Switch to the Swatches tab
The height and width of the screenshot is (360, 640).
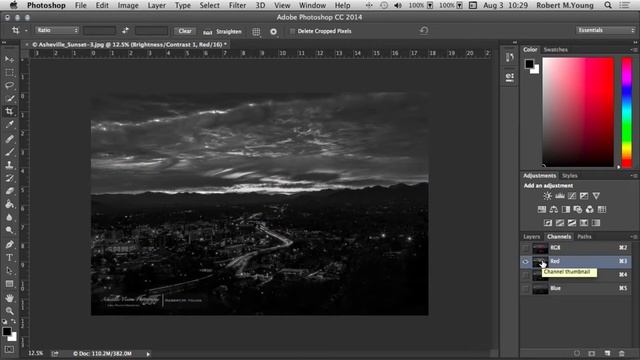556,50
